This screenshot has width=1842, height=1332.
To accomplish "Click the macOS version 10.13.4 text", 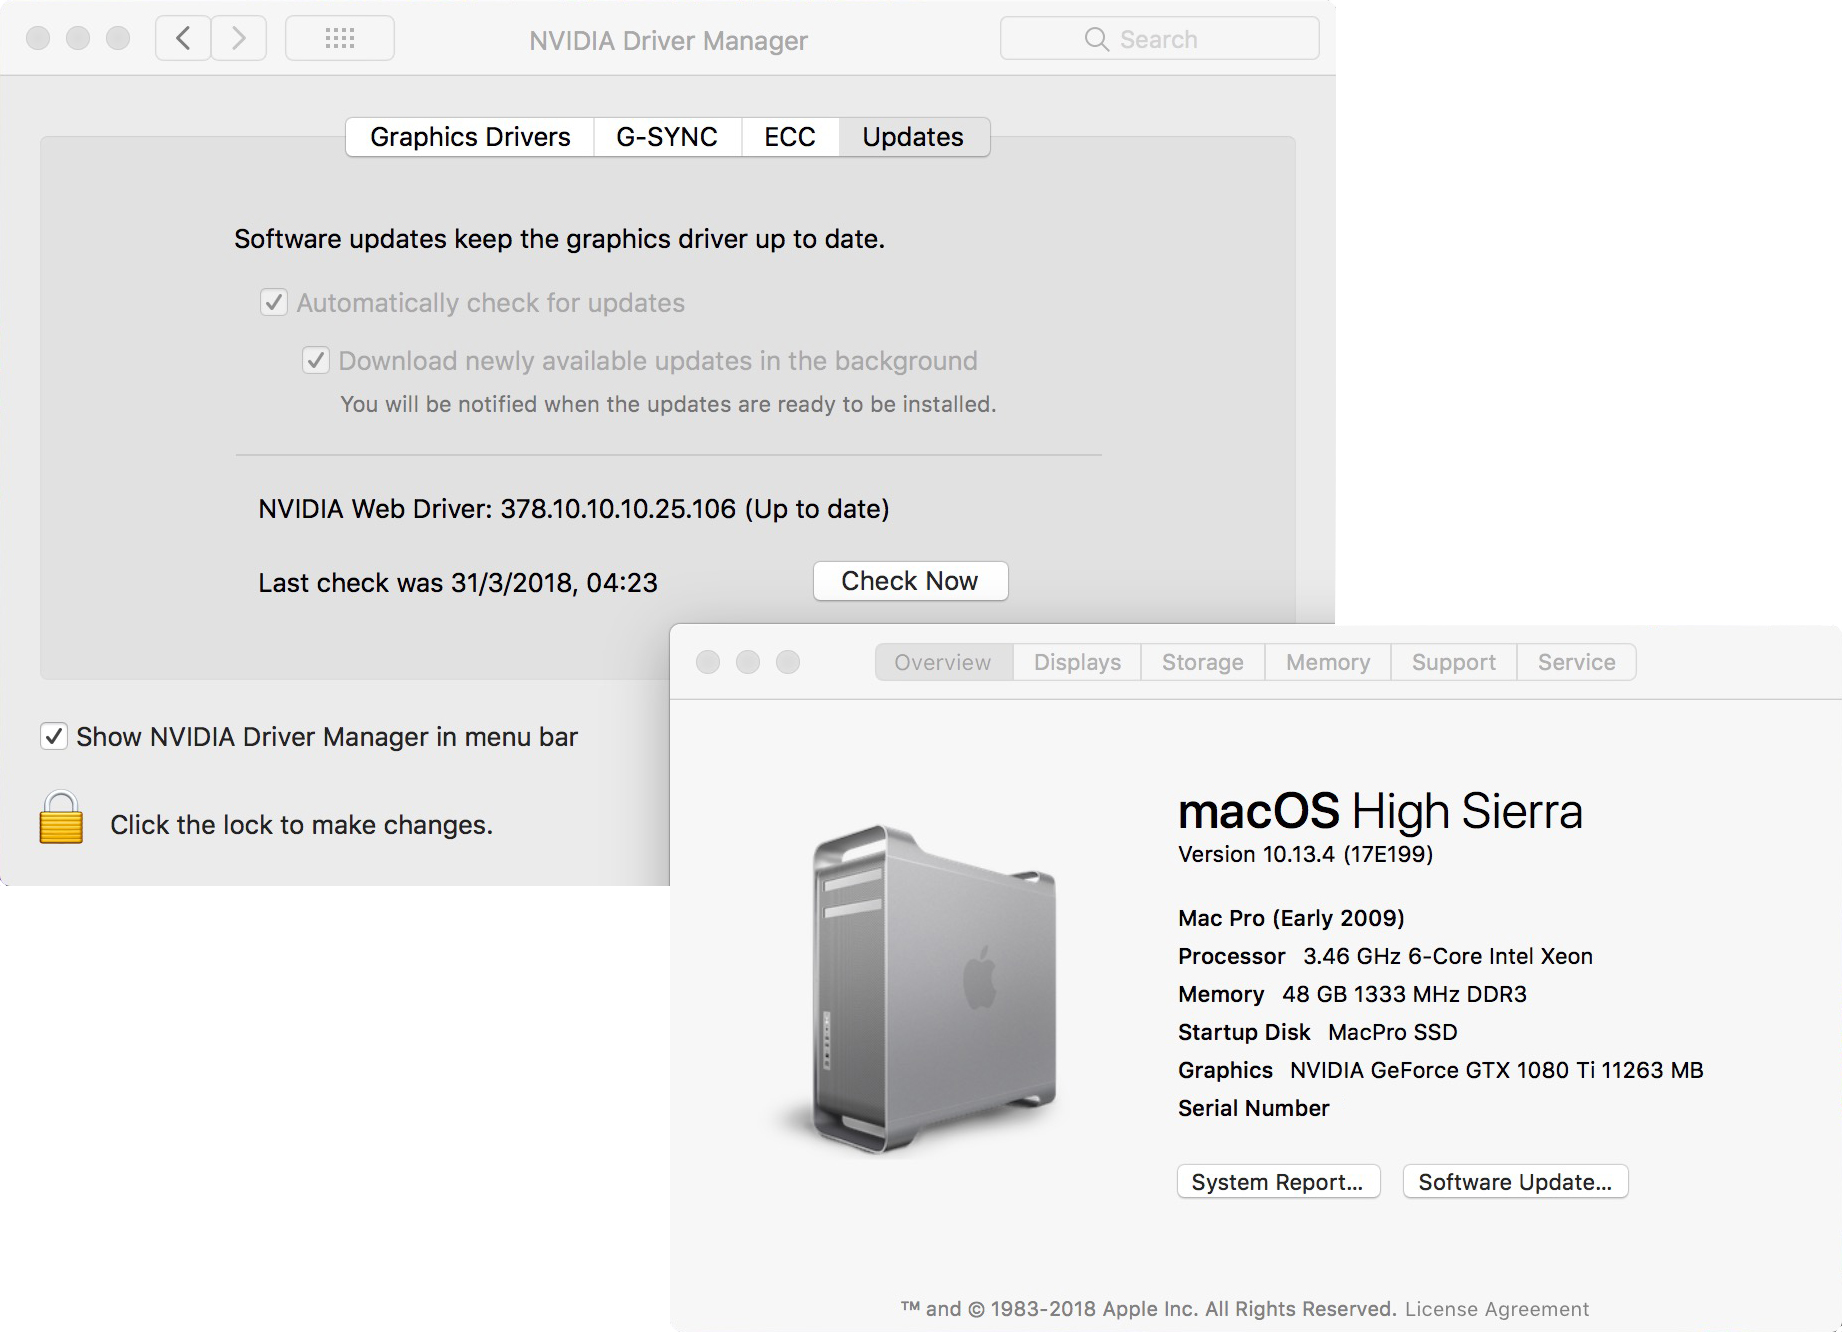I will click(x=1306, y=854).
